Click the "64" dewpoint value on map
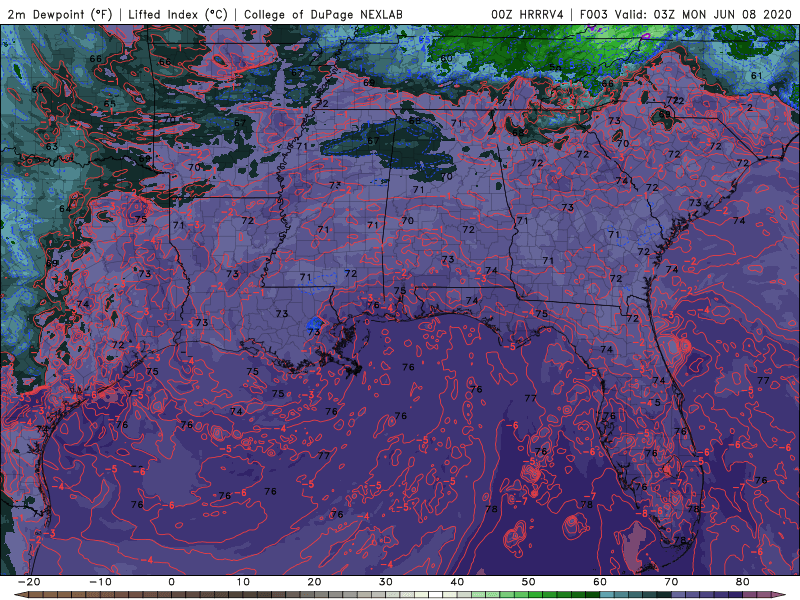The width and height of the screenshot is (800, 600). (x=65, y=209)
